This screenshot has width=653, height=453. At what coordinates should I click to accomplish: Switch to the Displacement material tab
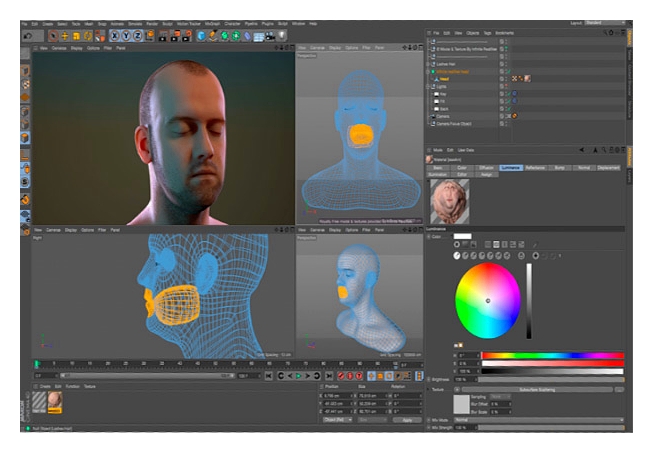click(x=608, y=168)
